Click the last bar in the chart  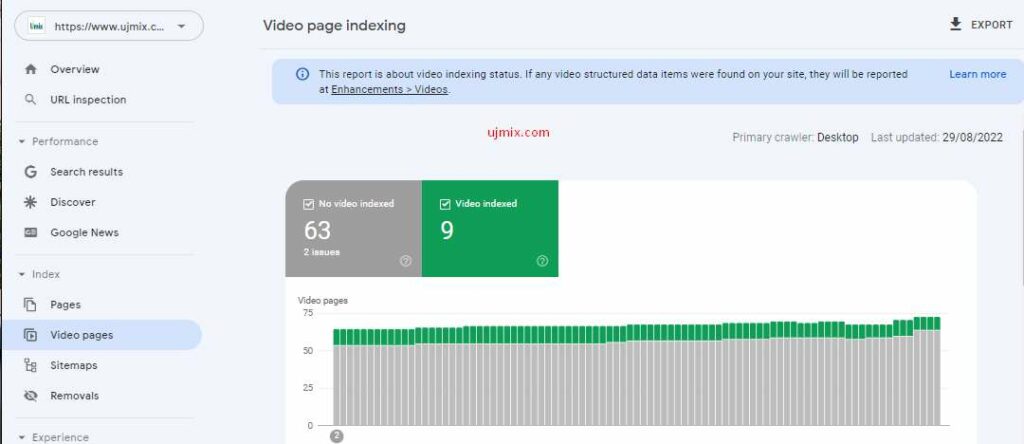pos(936,371)
